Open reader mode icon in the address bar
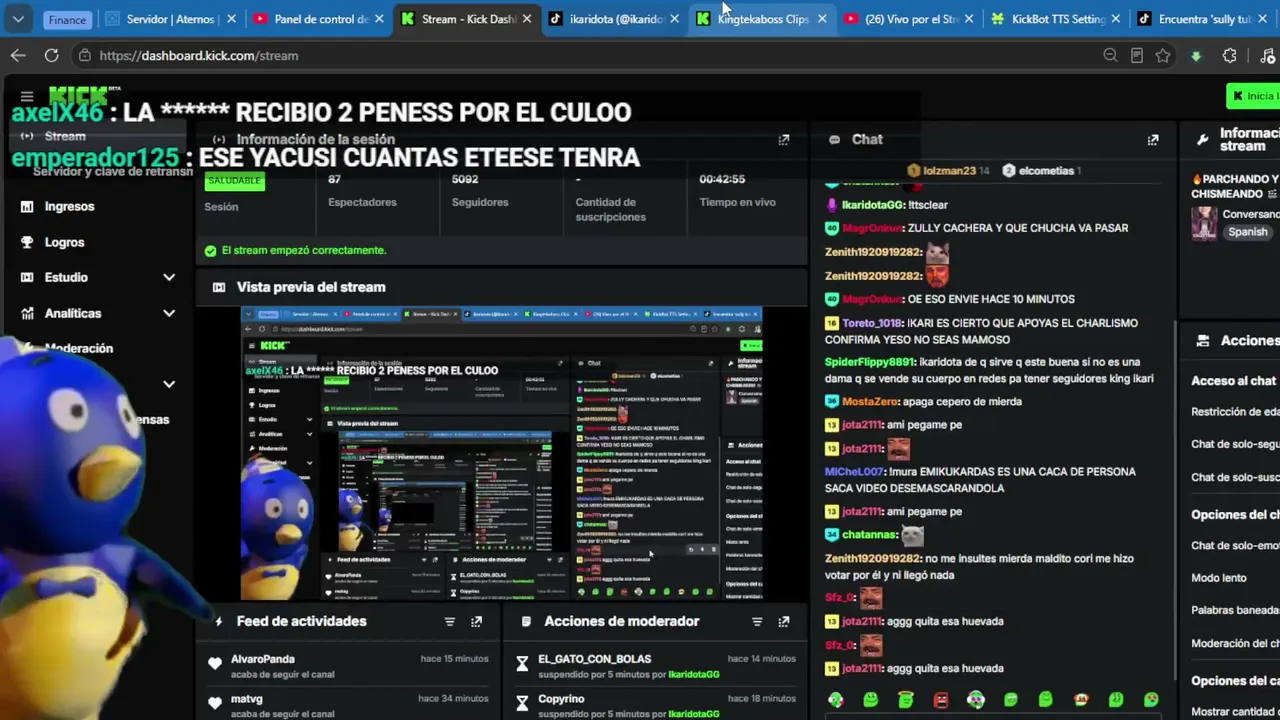The width and height of the screenshot is (1280, 720). (1137, 56)
